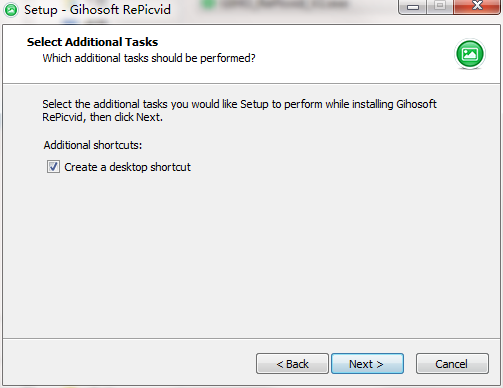Click the 'Setup - Gihosoft RePicvid' title text

(x=97, y=10)
